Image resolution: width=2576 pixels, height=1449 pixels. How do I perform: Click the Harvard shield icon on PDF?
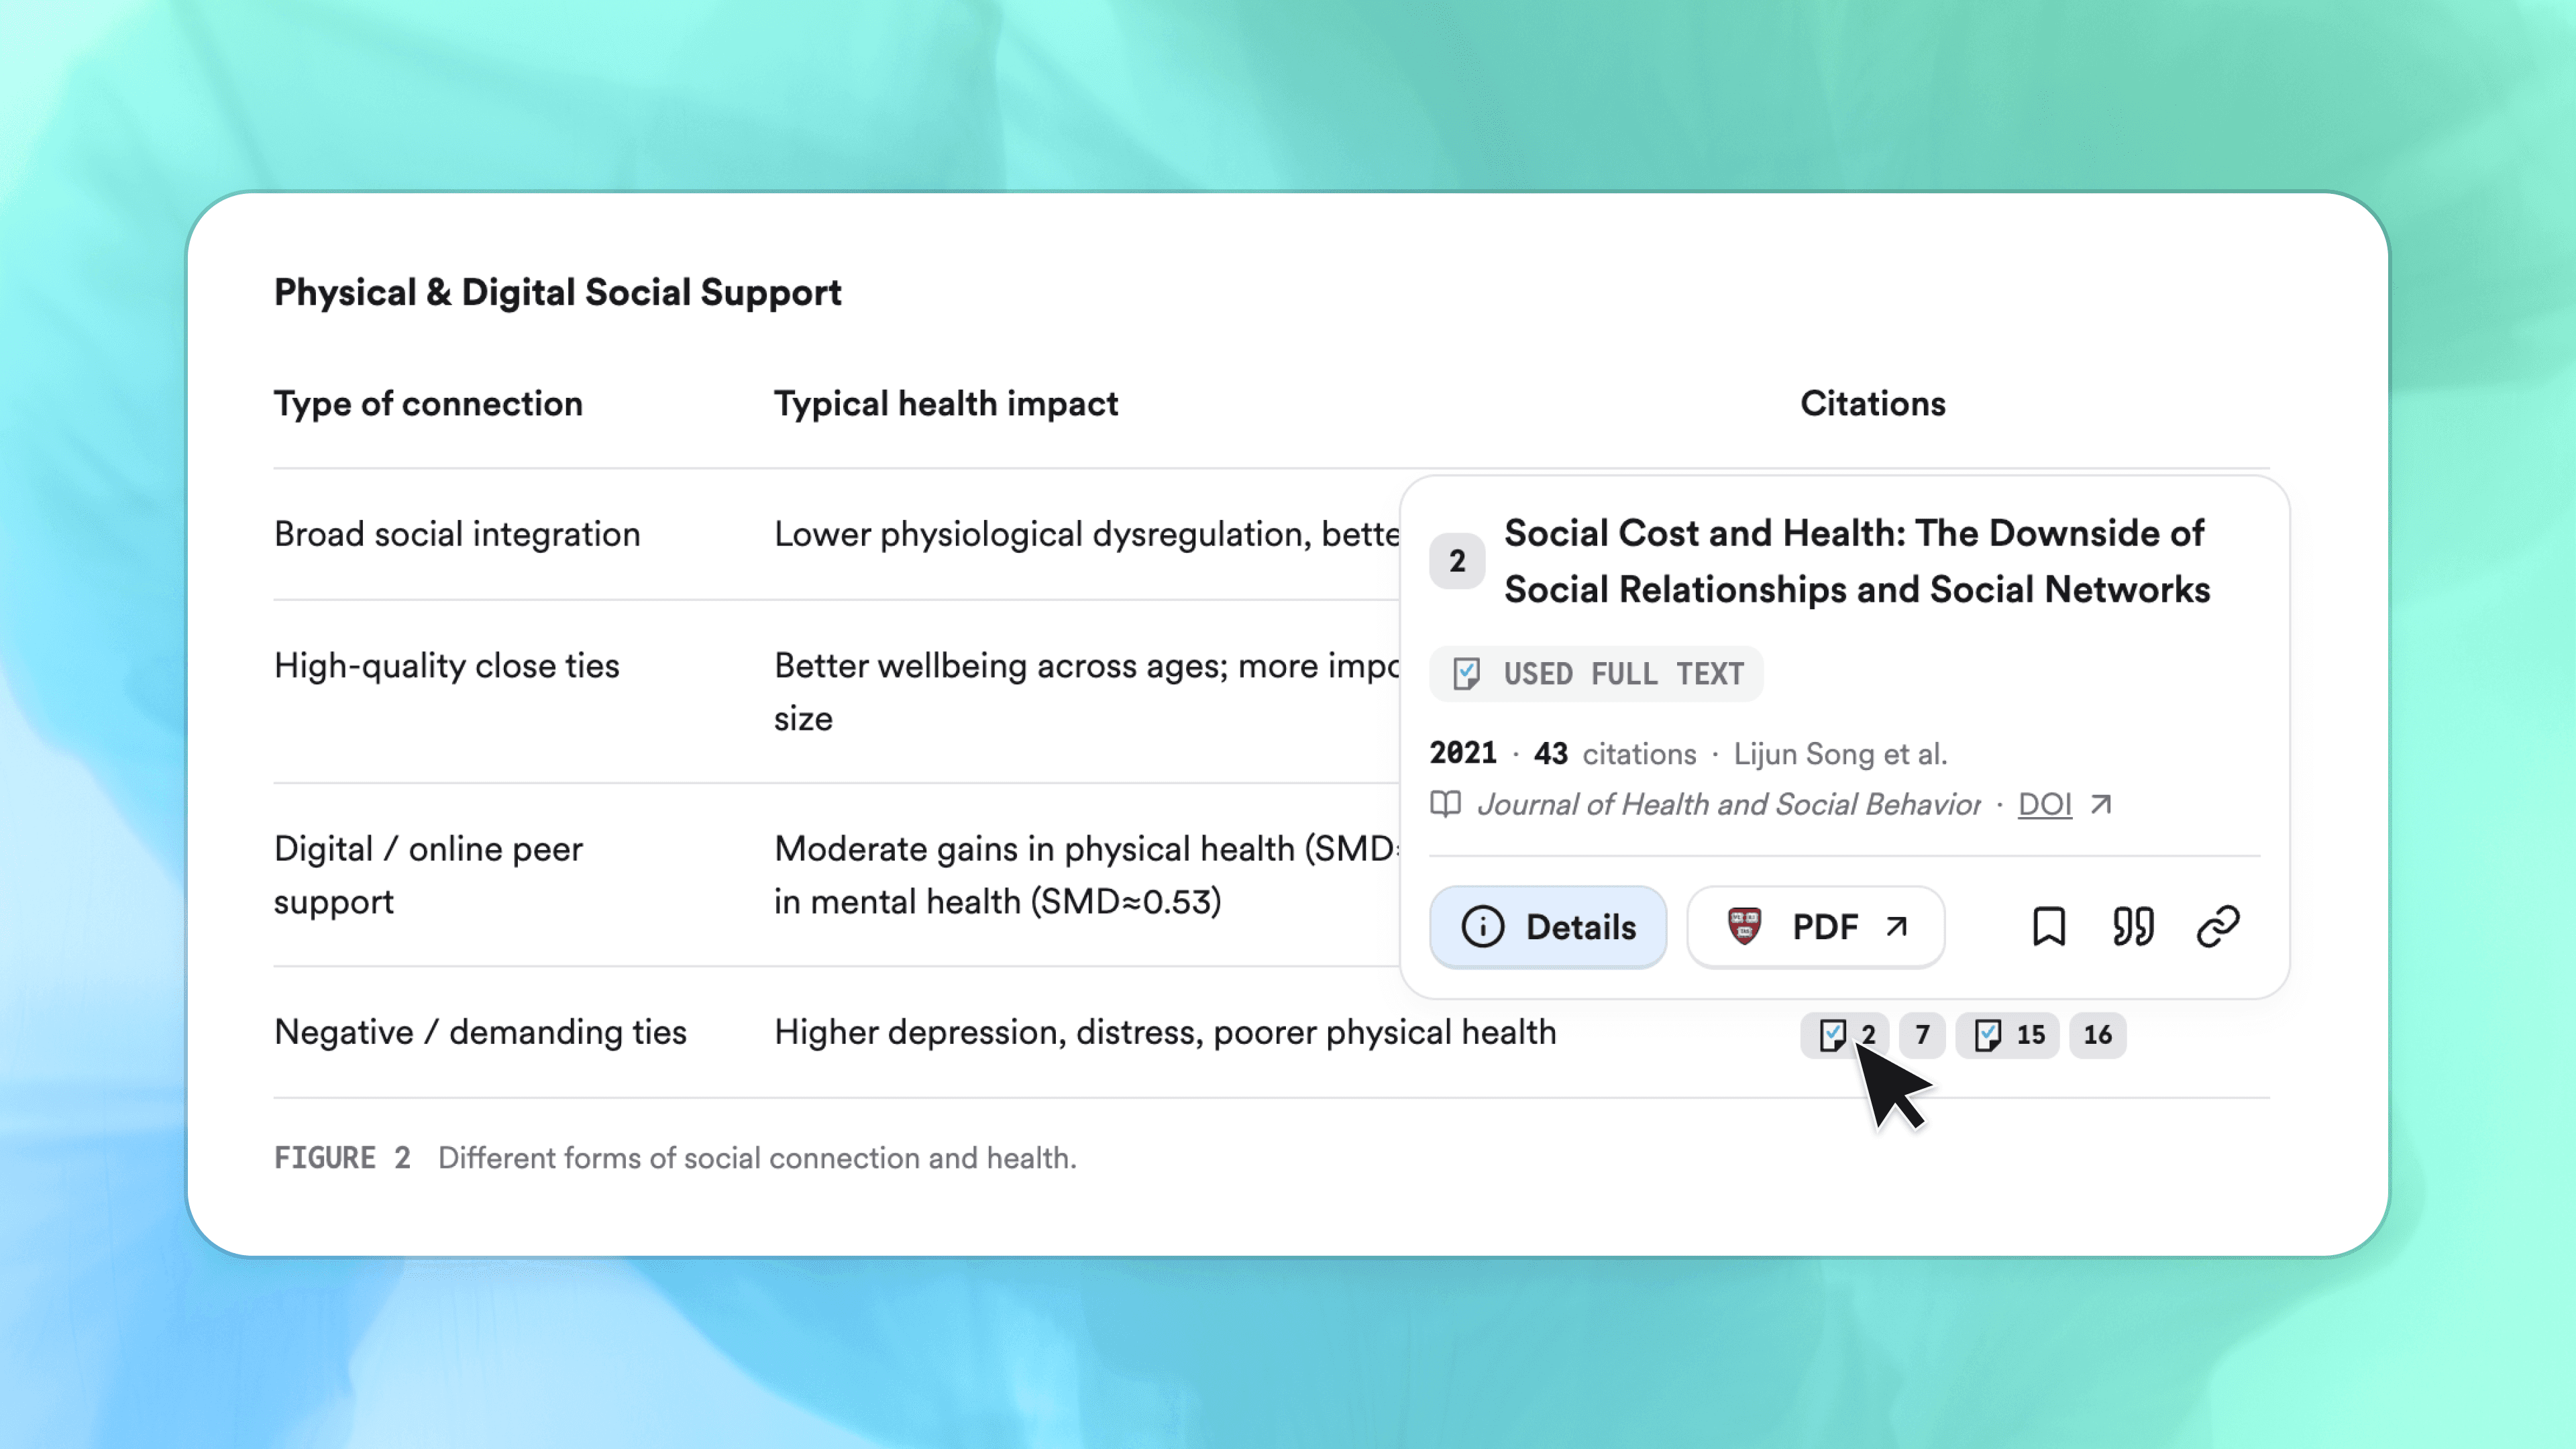pos(1744,926)
